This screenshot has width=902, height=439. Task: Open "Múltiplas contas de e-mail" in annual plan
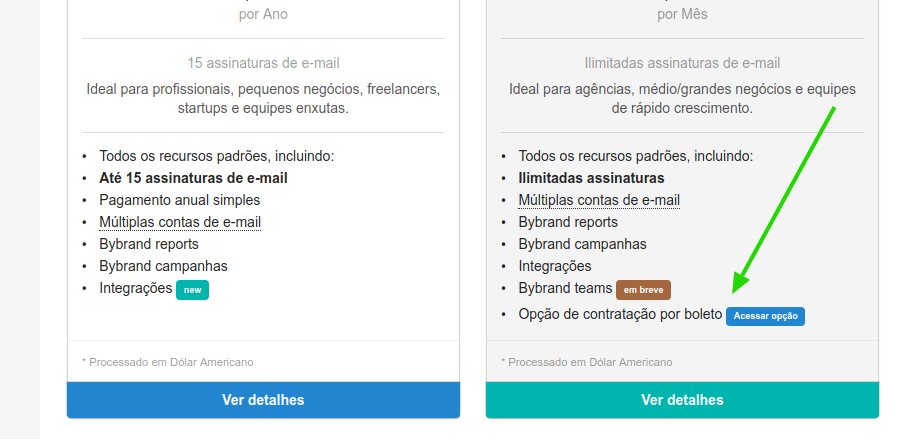click(180, 222)
